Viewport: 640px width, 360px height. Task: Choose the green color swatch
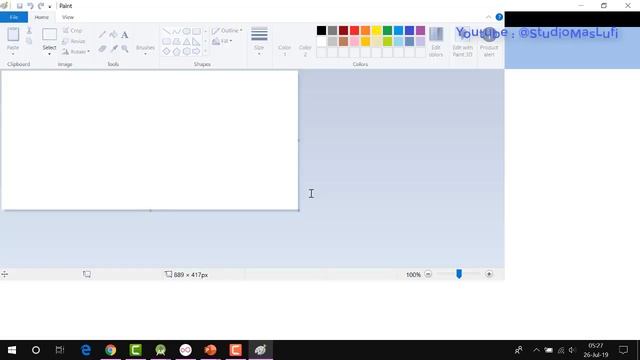pyautogui.click(x=387, y=31)
